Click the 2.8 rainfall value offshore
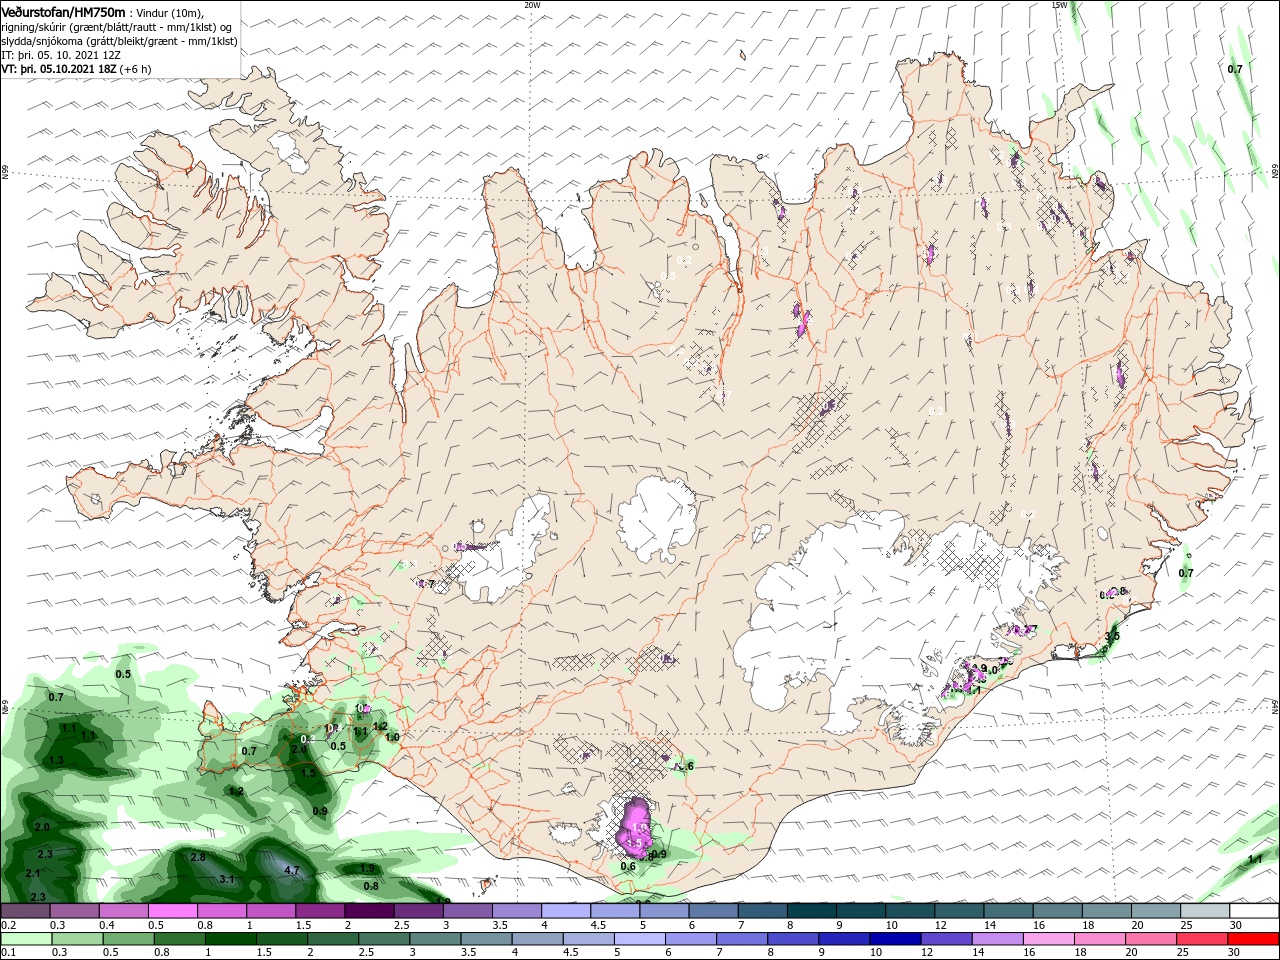This screenshot has width=1280, height=960. 198,857
